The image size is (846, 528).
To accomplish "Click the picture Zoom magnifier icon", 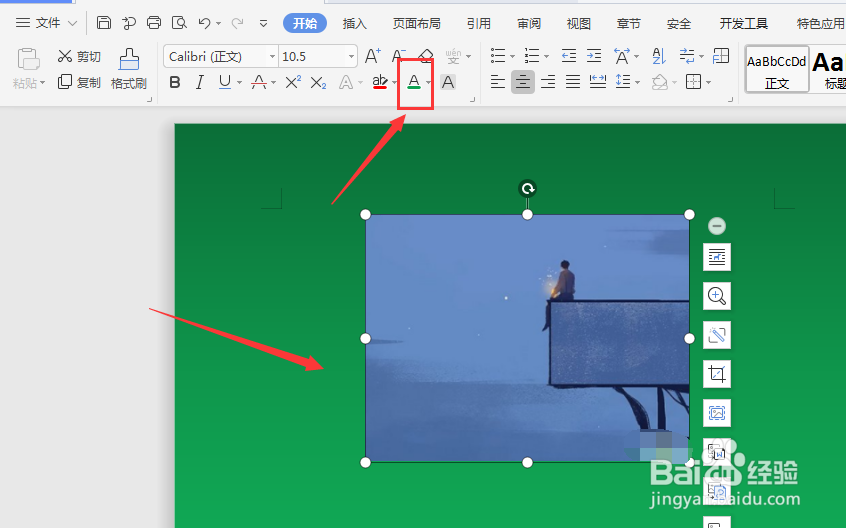I will coord(717,296).
